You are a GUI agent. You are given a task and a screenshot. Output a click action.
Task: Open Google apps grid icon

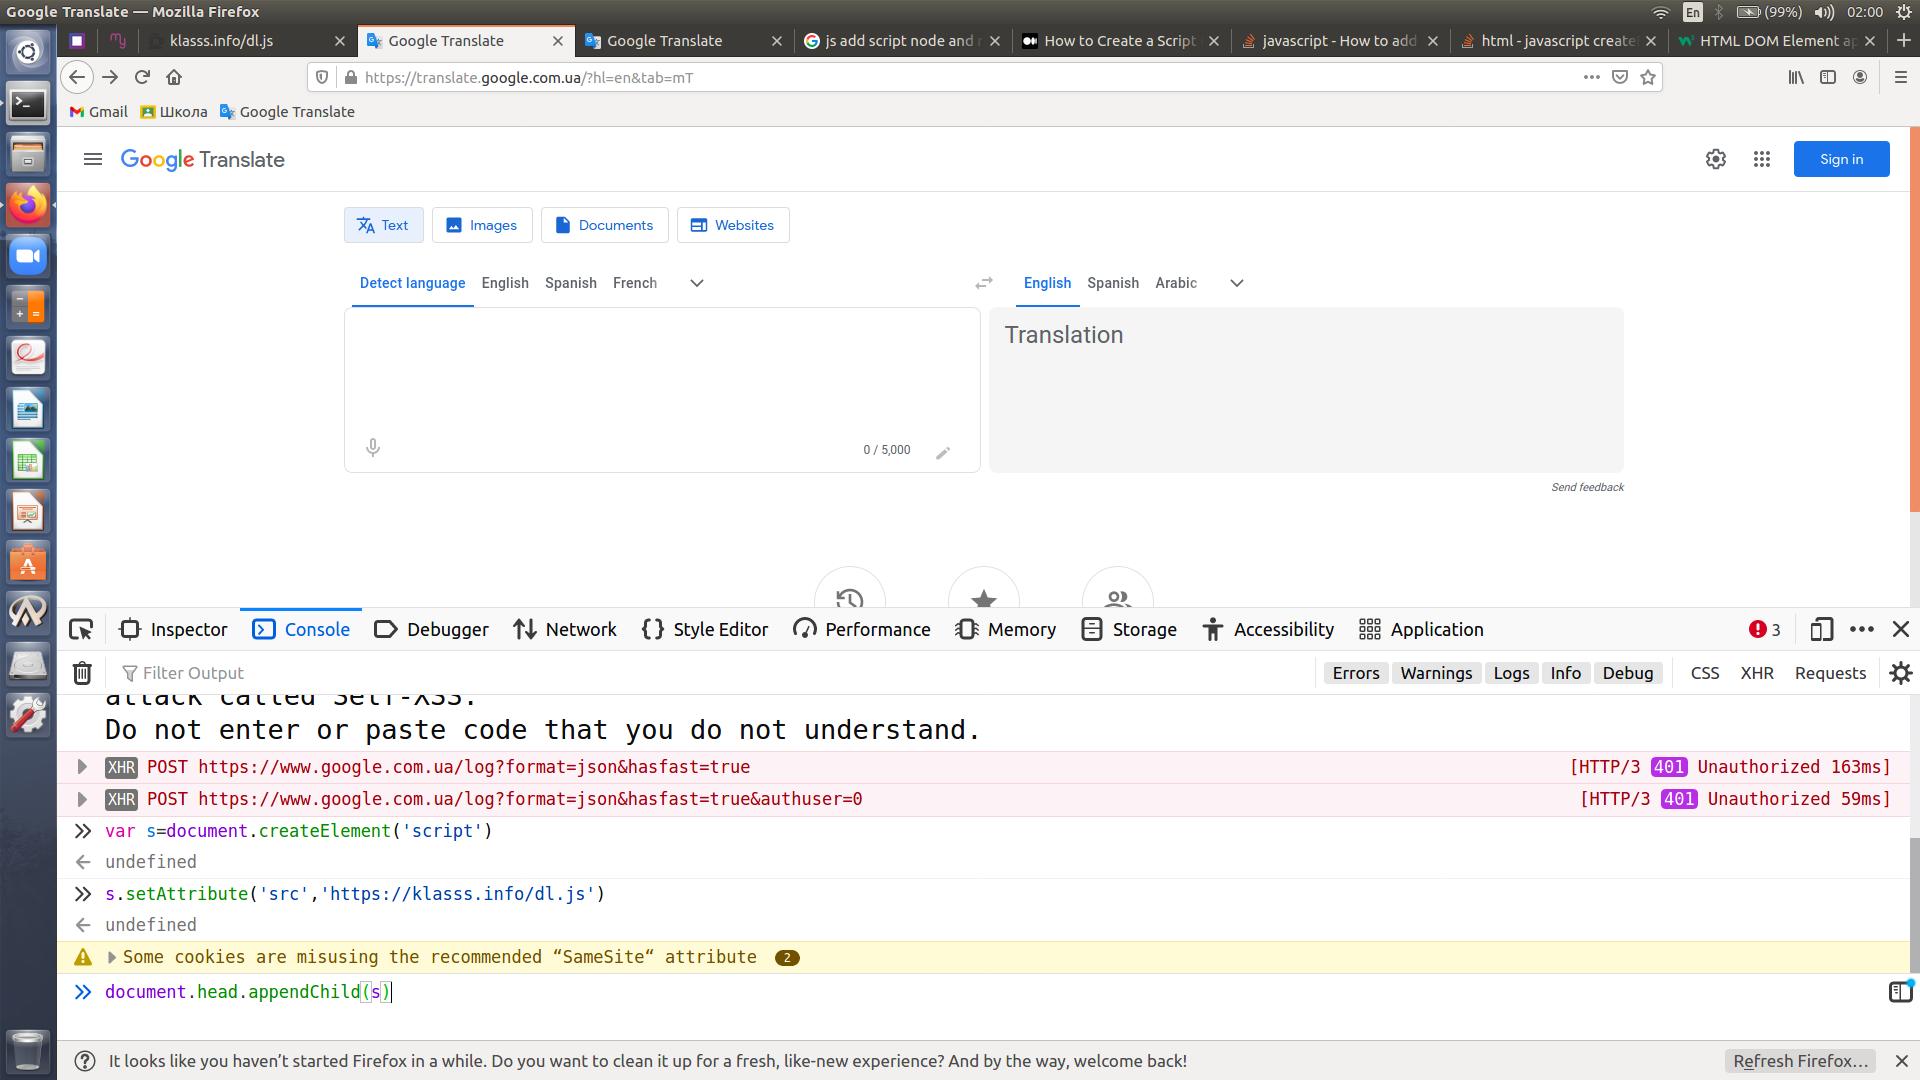[1762, 159]
